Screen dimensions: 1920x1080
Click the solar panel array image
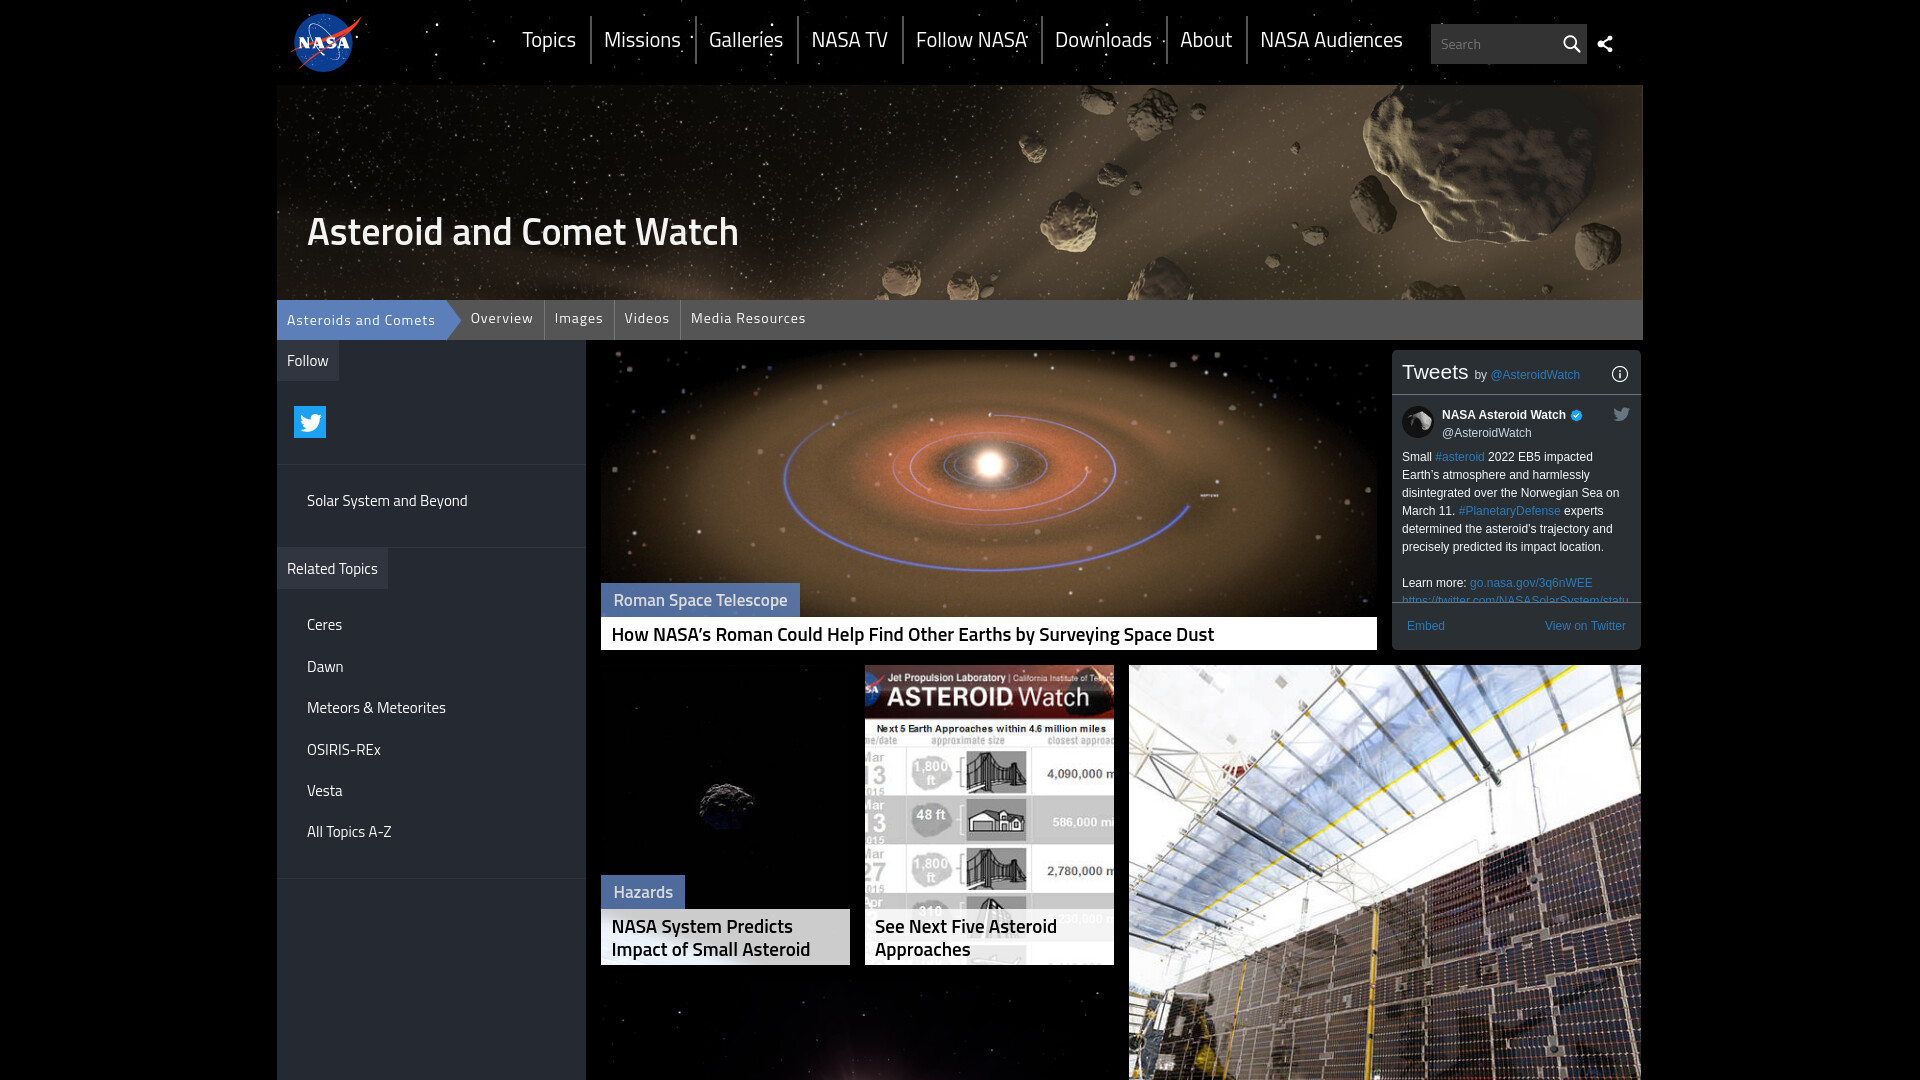(1385, 872)
